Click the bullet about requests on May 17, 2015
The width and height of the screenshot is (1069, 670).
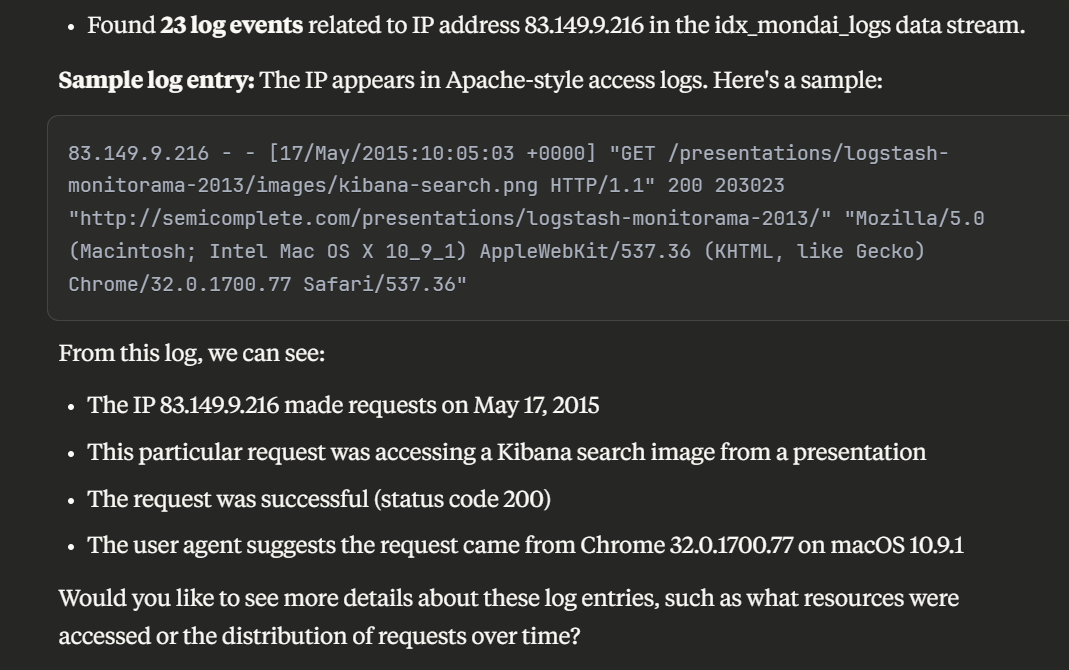click(x=343, y=406)
